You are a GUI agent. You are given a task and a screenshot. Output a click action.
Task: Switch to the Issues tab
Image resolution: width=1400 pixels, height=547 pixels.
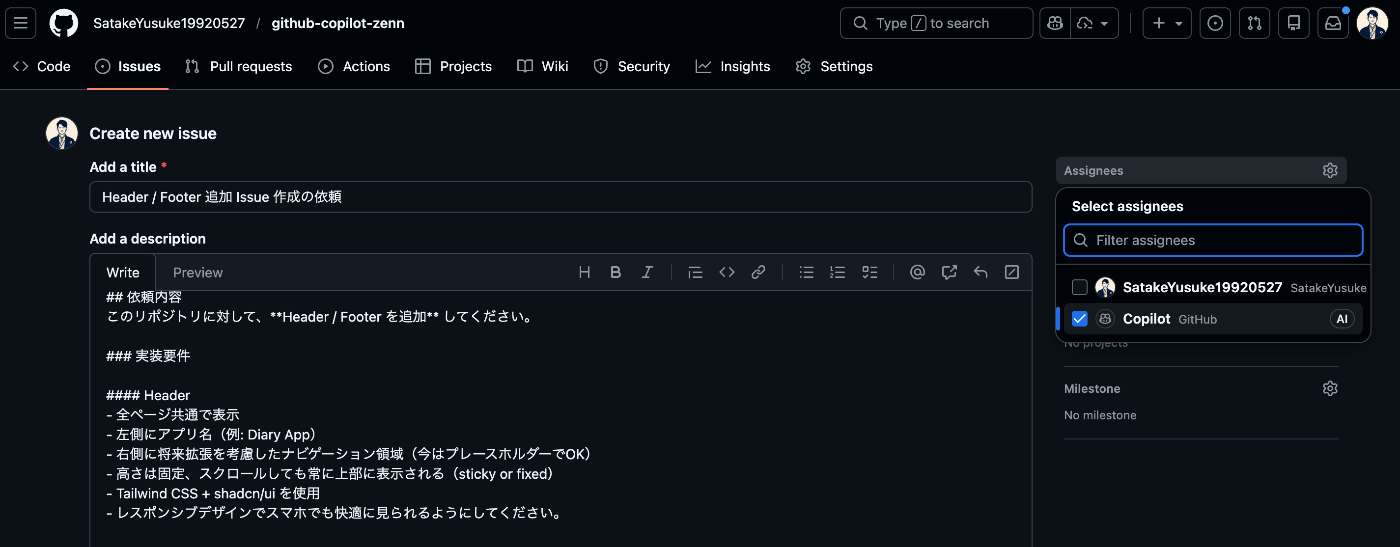tap(128, 66)
